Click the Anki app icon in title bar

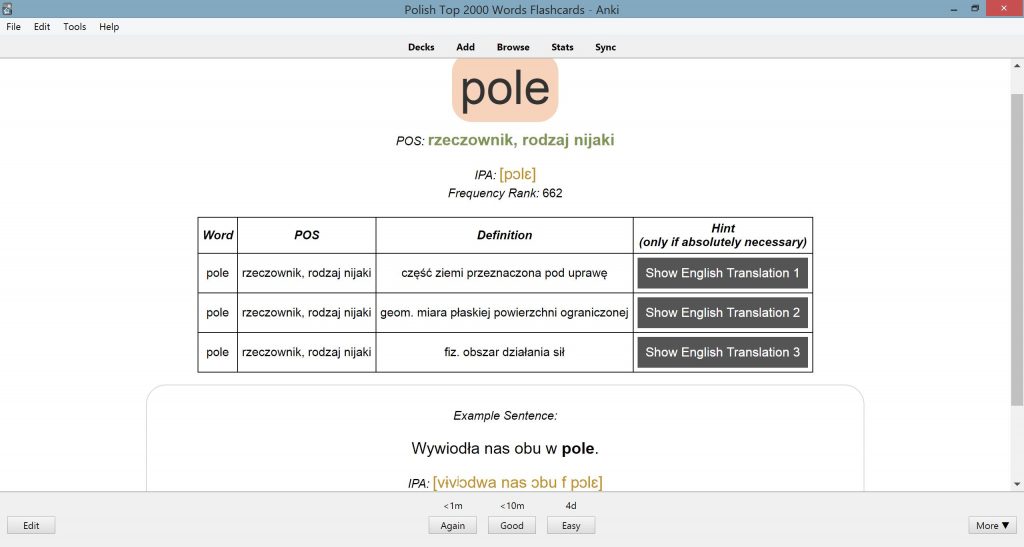[7, 9]
